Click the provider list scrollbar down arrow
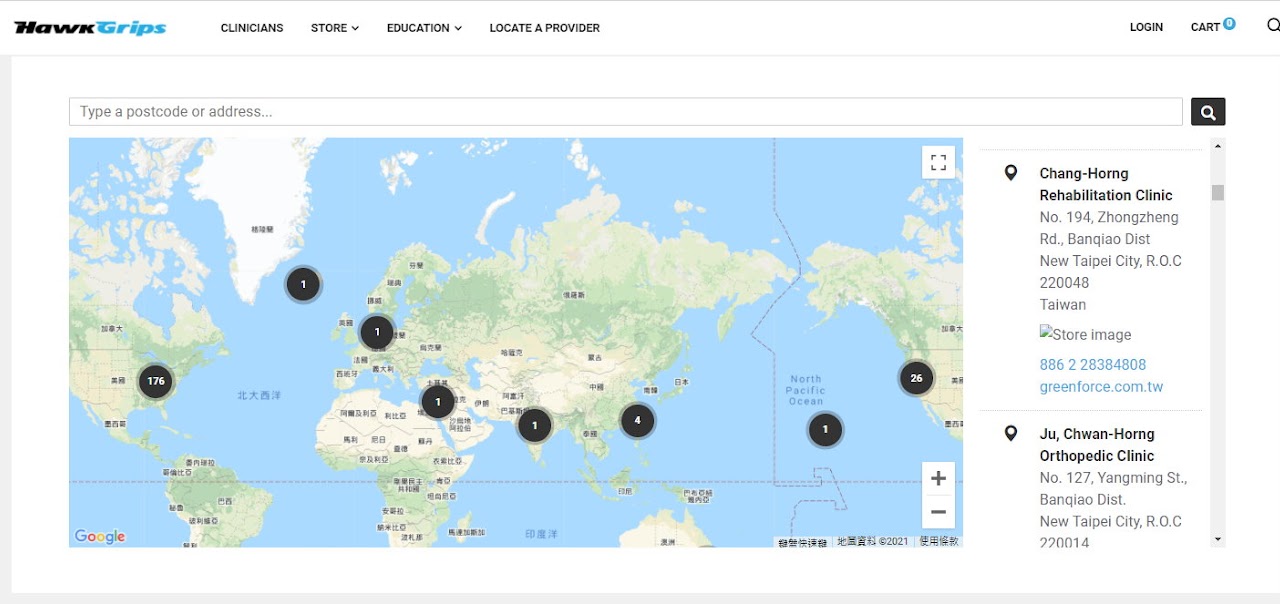The width and height of the screenshot is (1280, 604). click(x=1217, y=539)
